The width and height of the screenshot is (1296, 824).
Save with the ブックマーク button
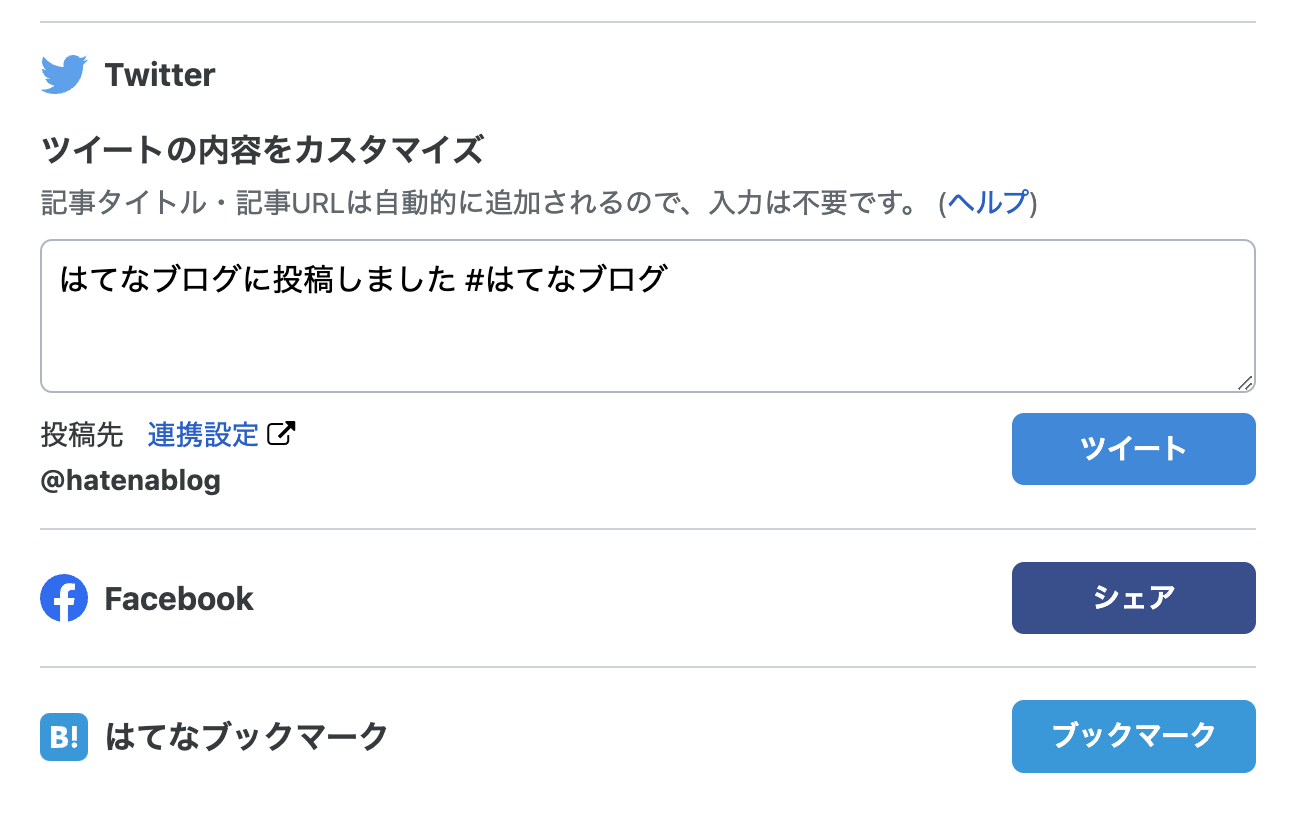(1134, 737)
